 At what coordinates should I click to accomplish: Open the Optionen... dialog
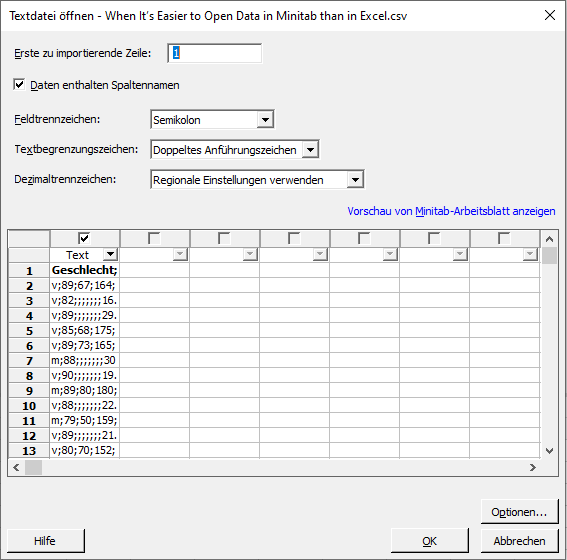coord(519,512)
